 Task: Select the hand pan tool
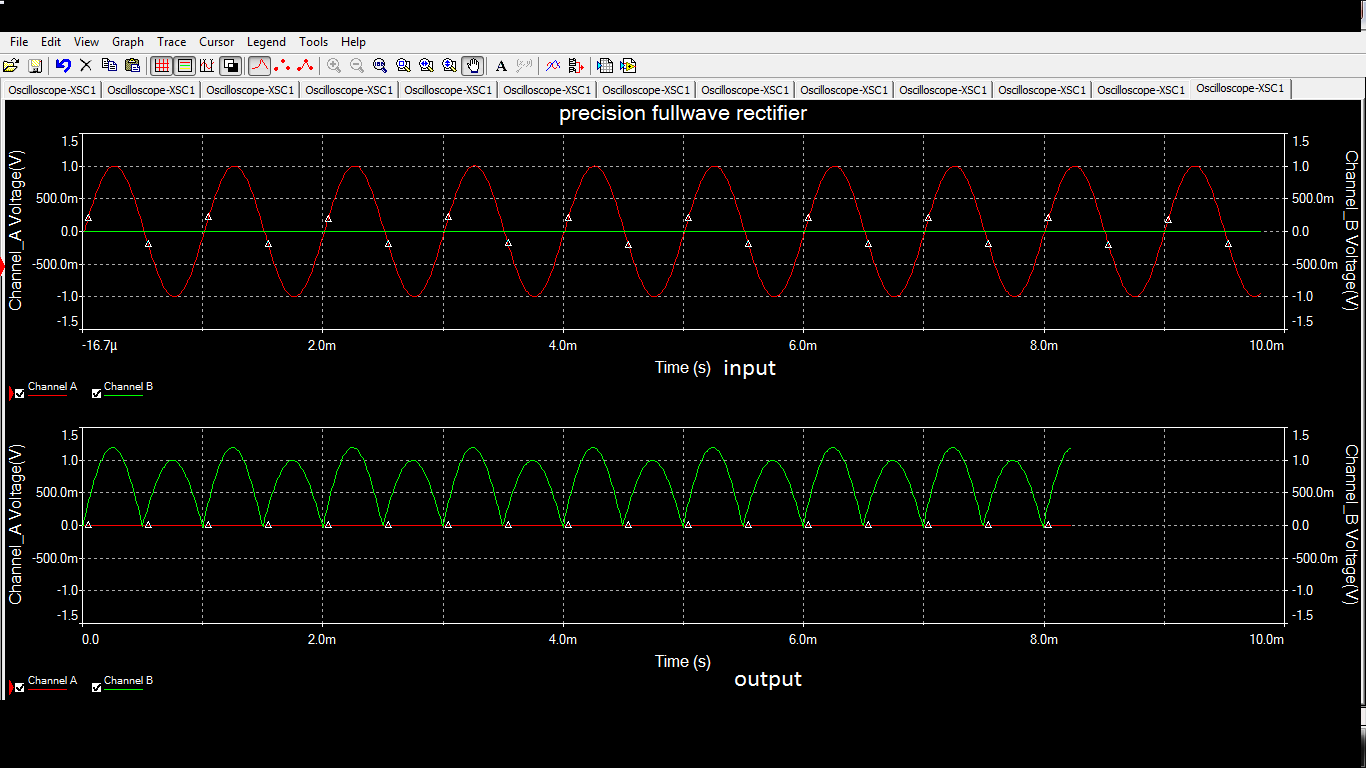473,66
